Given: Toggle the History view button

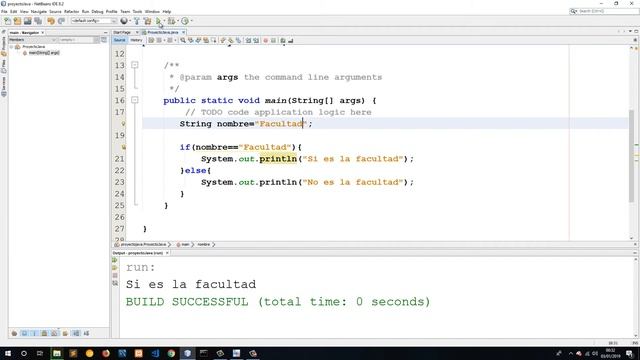Looking at the screenshot, I should pos(136,40).
